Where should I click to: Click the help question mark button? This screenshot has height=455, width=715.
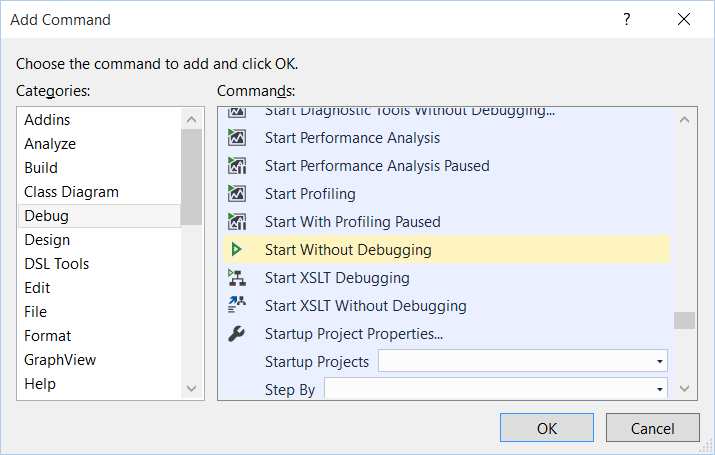tap(627, 19)
